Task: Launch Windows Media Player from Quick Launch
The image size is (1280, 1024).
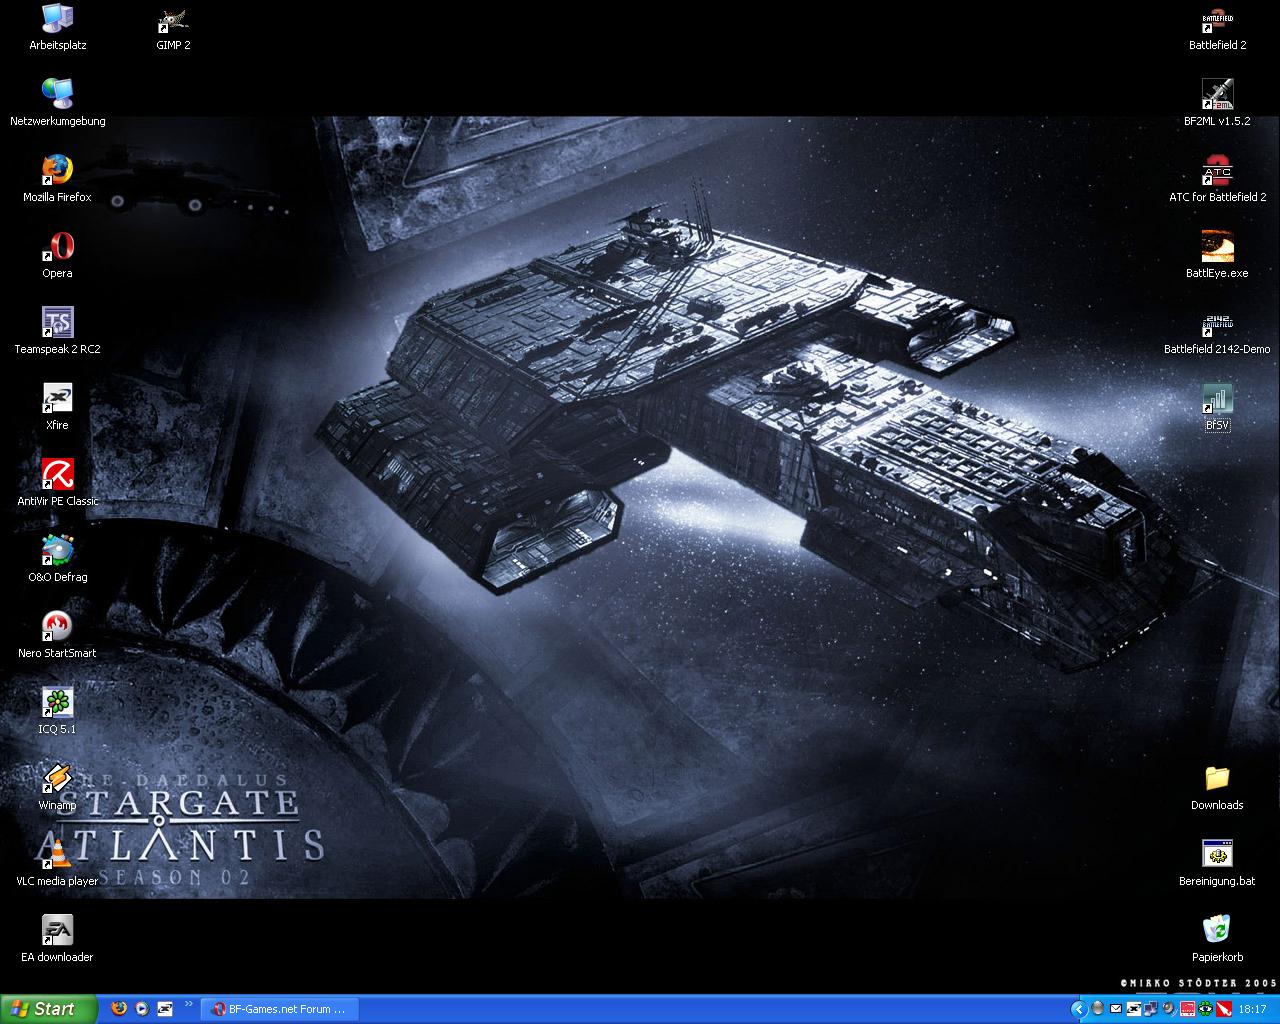Action: click(x=142, y=1009)
